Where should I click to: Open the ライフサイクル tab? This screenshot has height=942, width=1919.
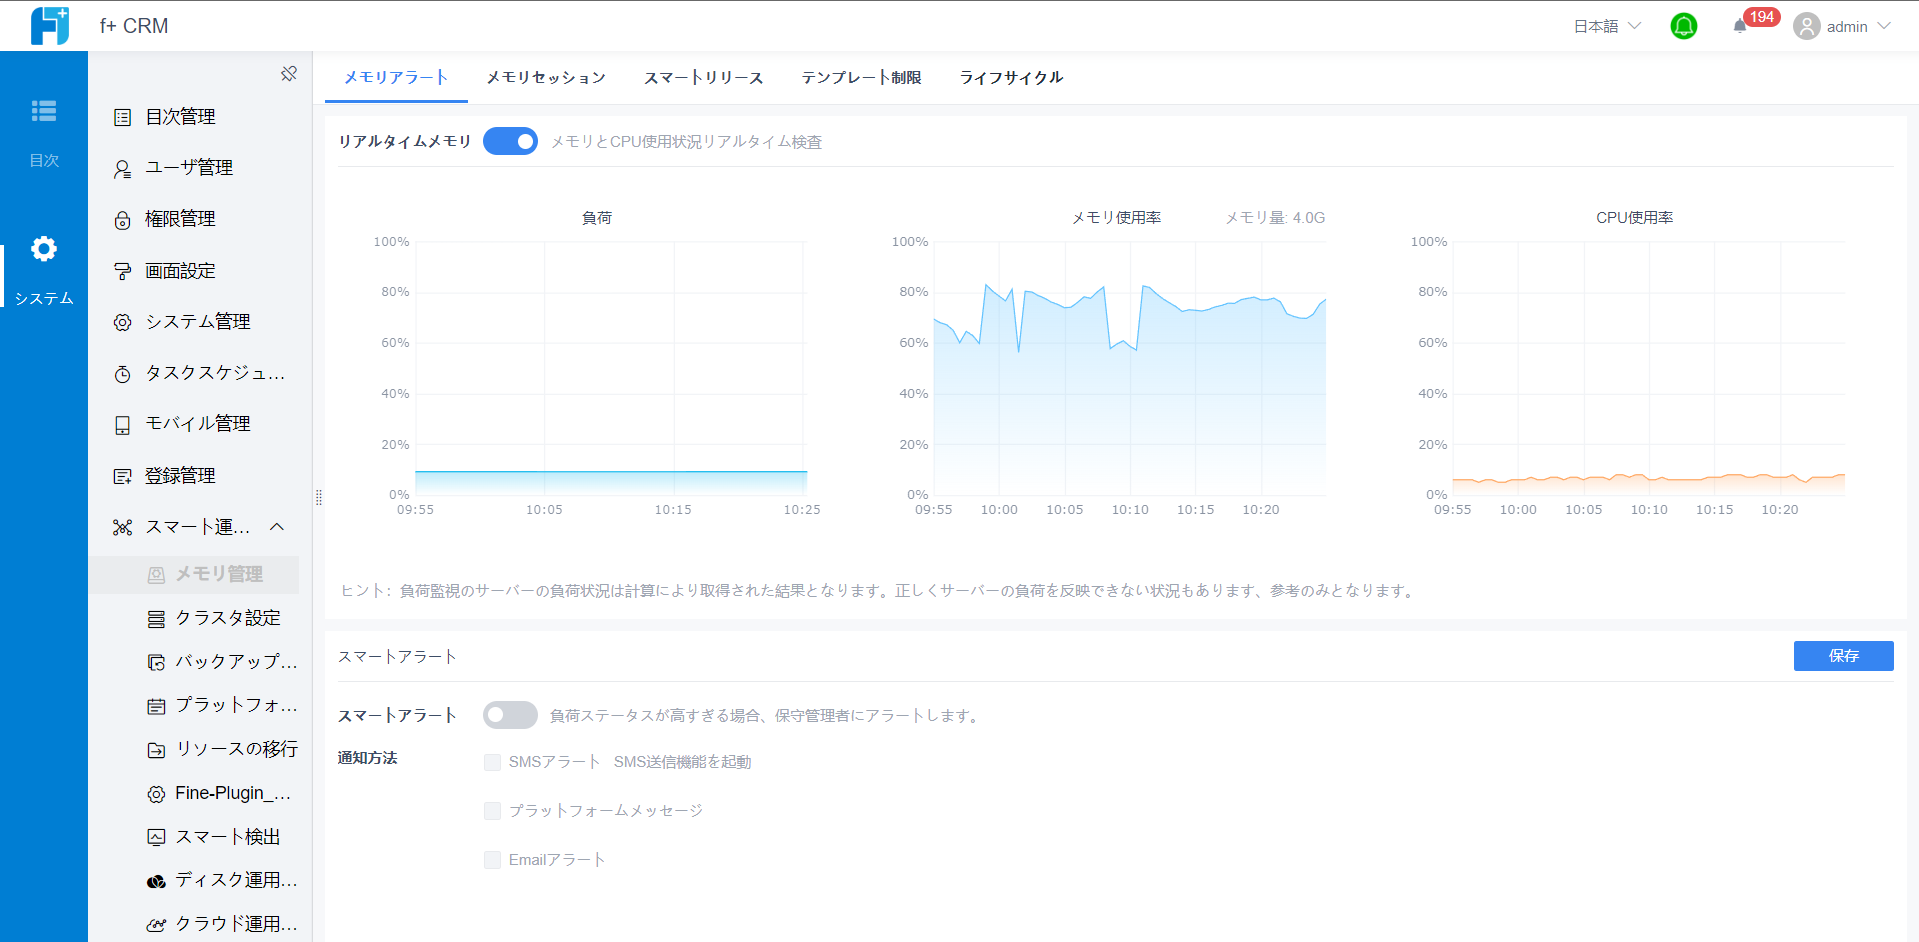1010,77
